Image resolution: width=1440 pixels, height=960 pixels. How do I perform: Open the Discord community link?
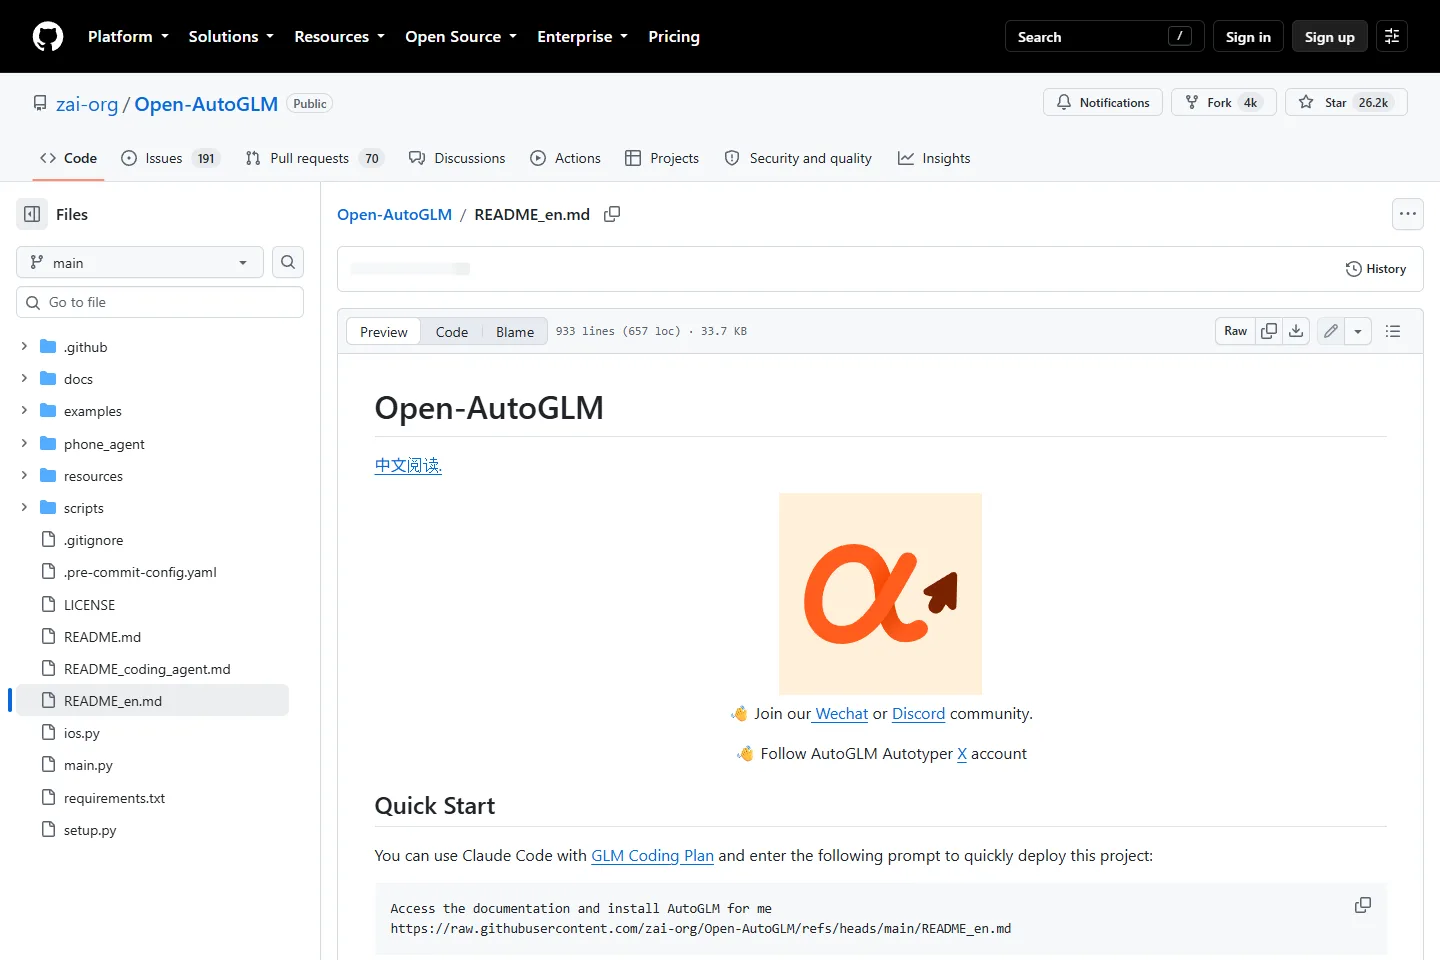(x=918, y=714)
